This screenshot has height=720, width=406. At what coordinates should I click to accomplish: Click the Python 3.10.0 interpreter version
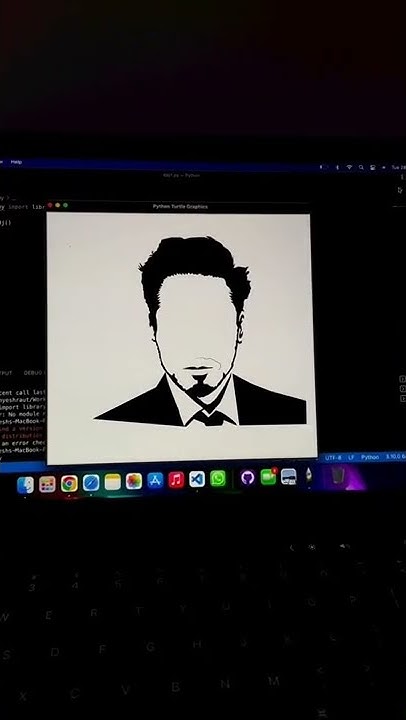395,457
